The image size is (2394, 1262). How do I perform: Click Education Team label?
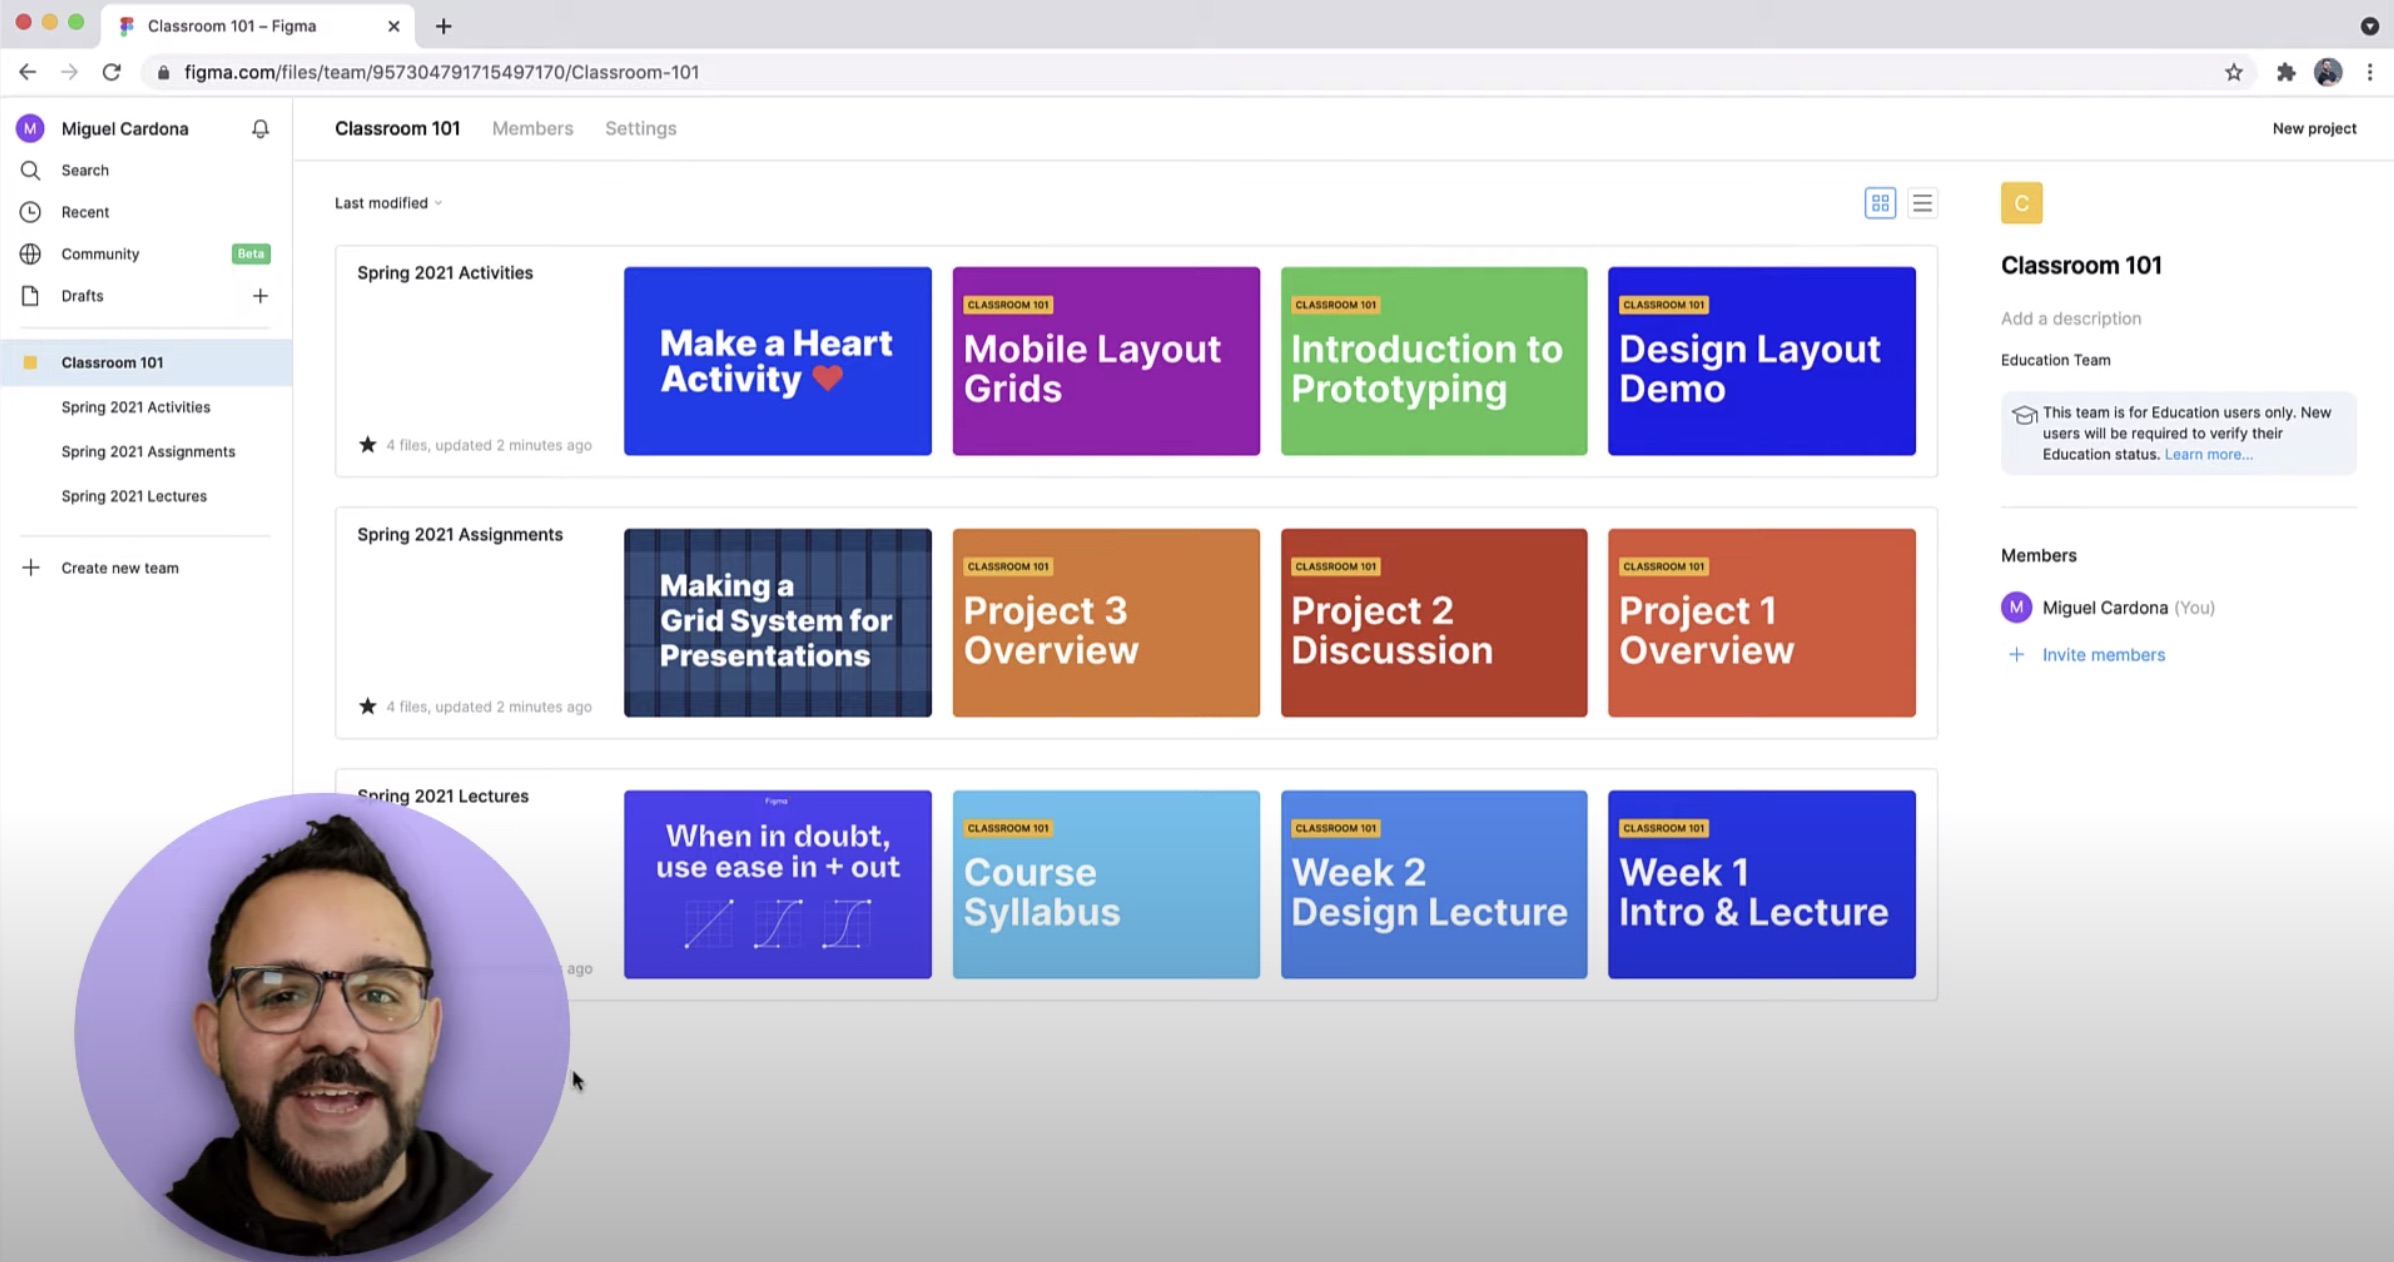[x=2055, y=360]
